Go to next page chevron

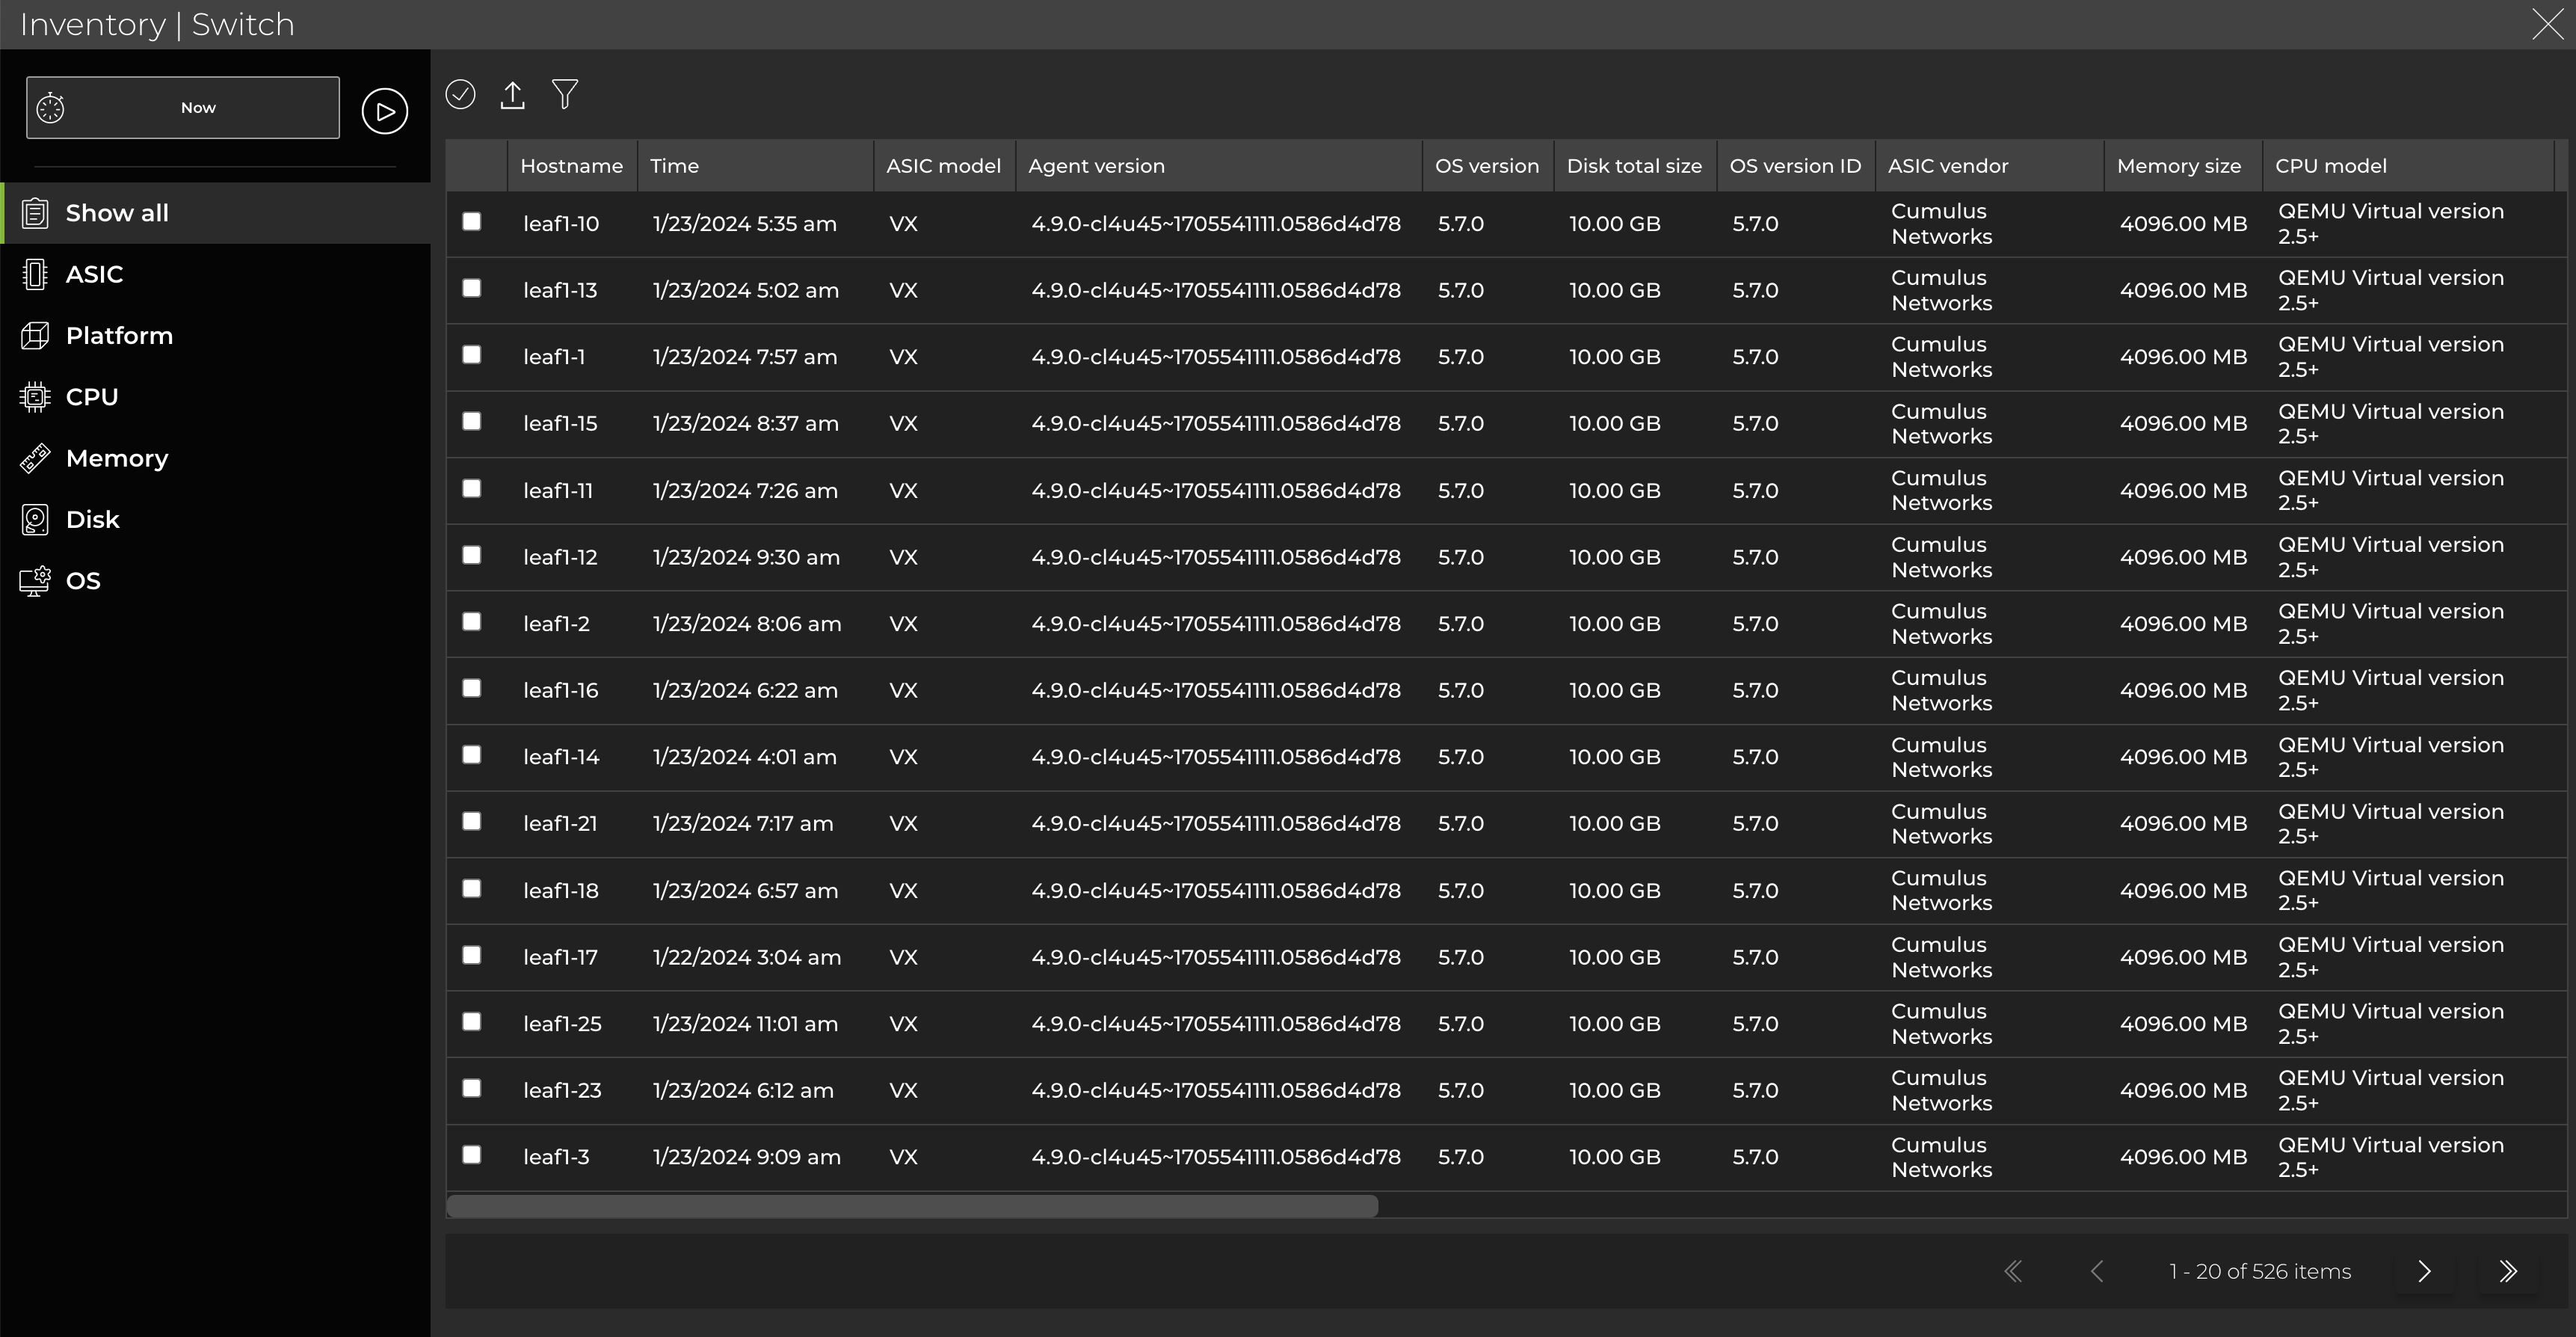click(x=2424, y=1271)
